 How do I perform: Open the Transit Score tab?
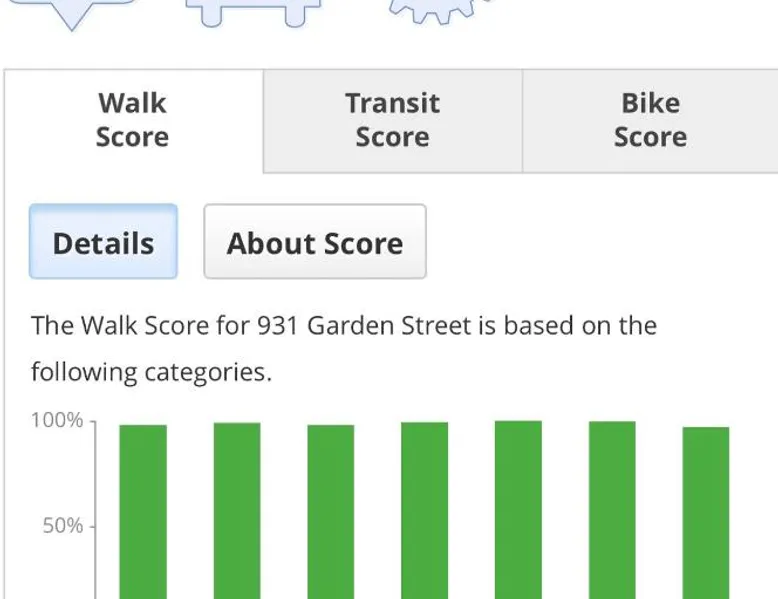tap(392, 120)
